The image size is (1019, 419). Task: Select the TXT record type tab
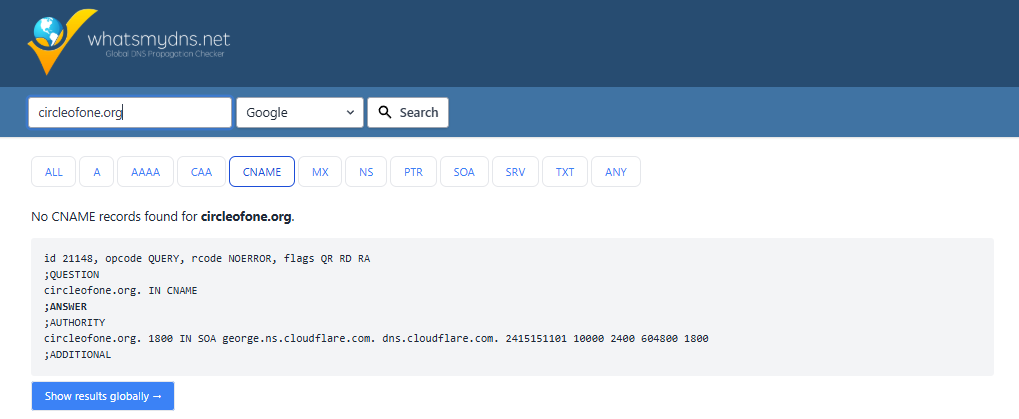[565, 172]
